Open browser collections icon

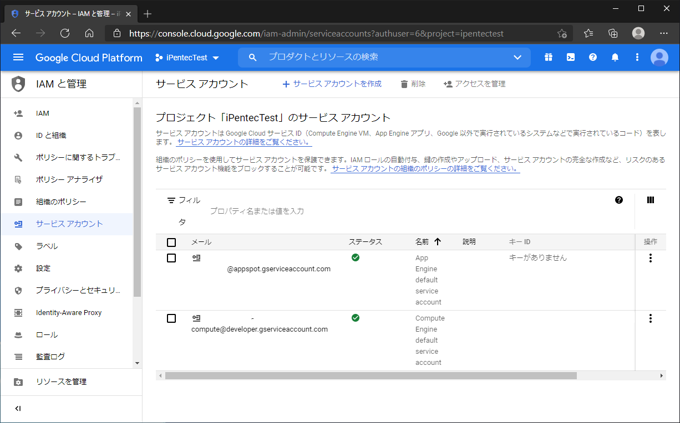coord(613,33)
